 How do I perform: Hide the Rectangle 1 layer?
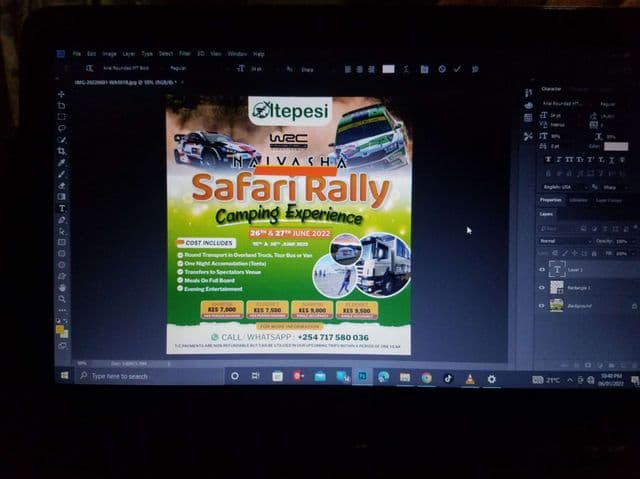[542, 288]
